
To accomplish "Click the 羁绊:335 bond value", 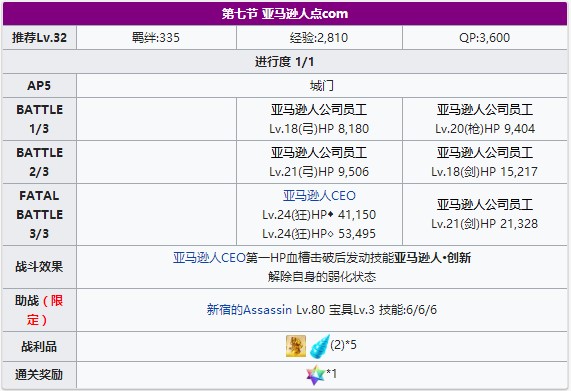I will click(156, 37).
